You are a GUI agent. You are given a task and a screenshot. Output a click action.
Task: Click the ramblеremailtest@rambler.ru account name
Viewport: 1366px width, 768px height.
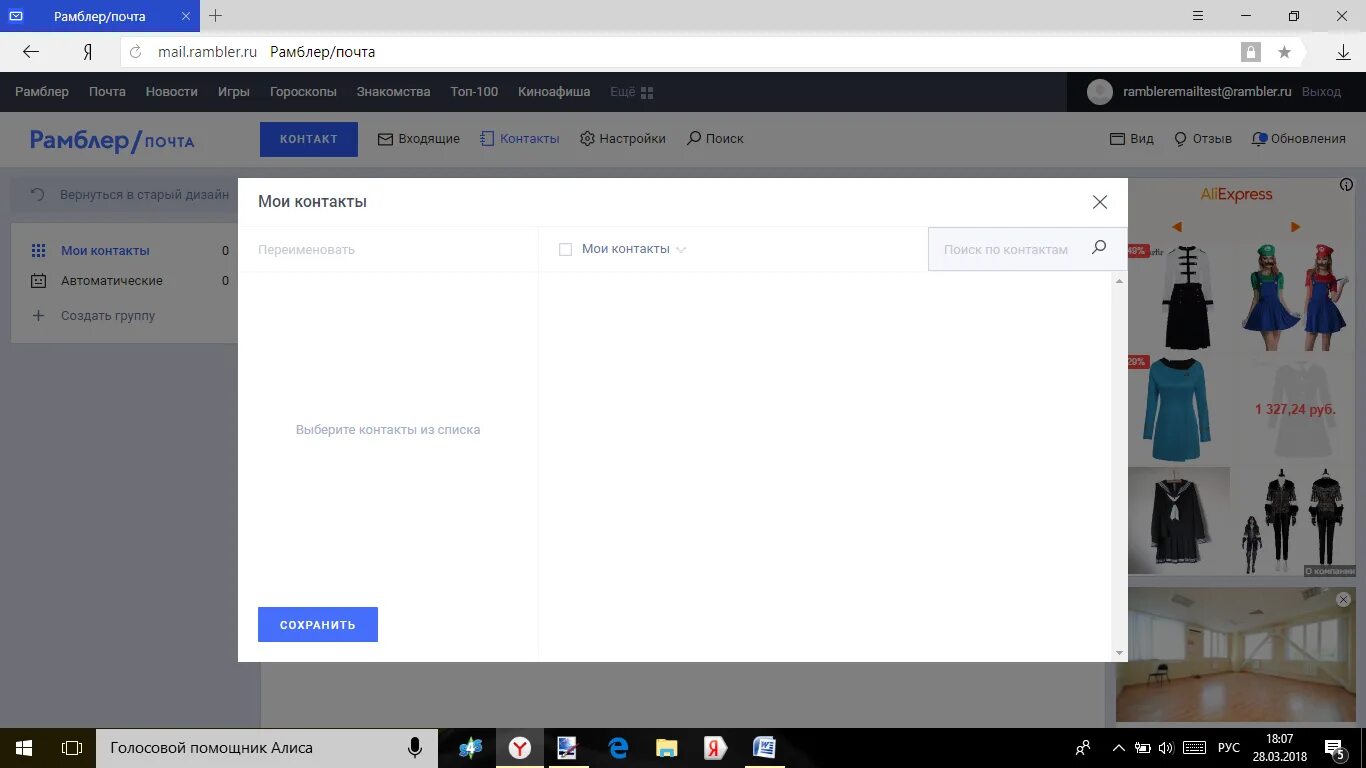(1207, 91)
